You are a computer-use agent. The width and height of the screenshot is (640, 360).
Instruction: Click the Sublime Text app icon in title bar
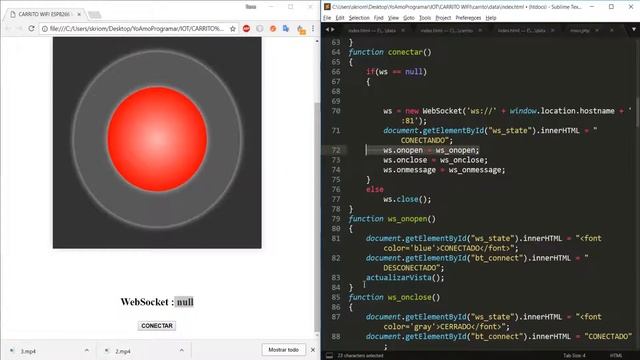click(x=327, y=7)
